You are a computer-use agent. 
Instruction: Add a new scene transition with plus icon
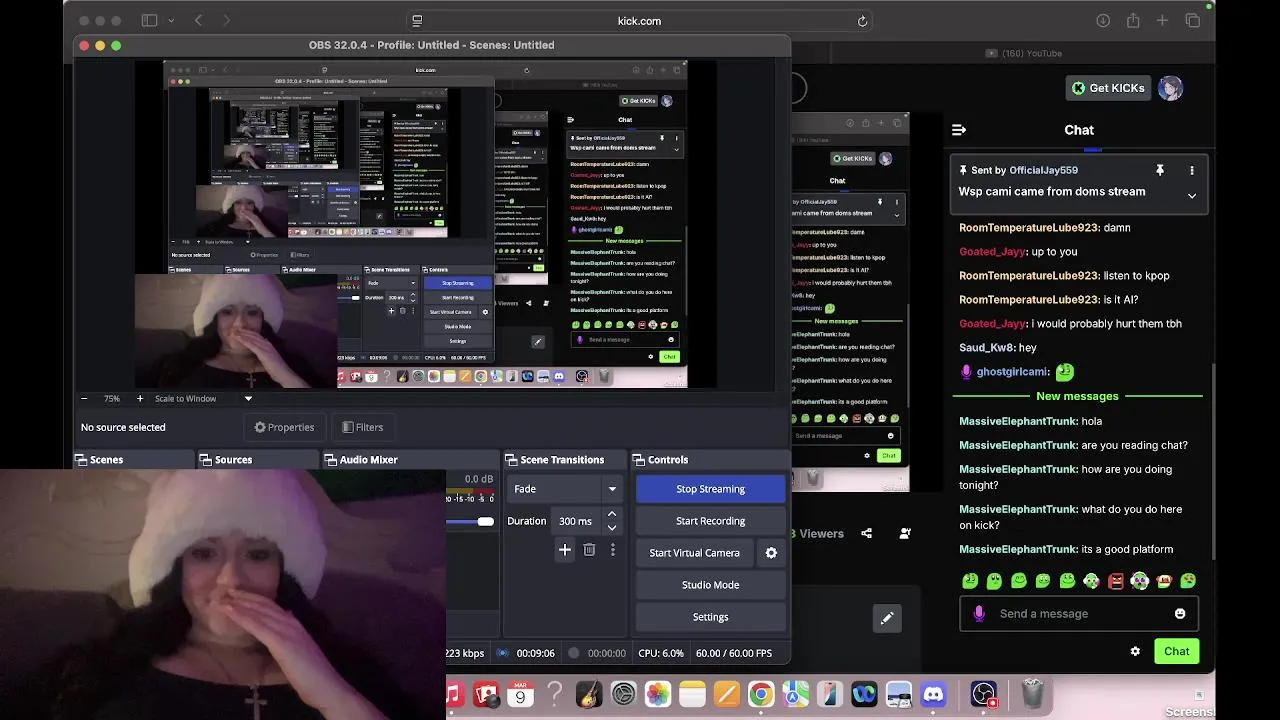[x=565, y=550]
